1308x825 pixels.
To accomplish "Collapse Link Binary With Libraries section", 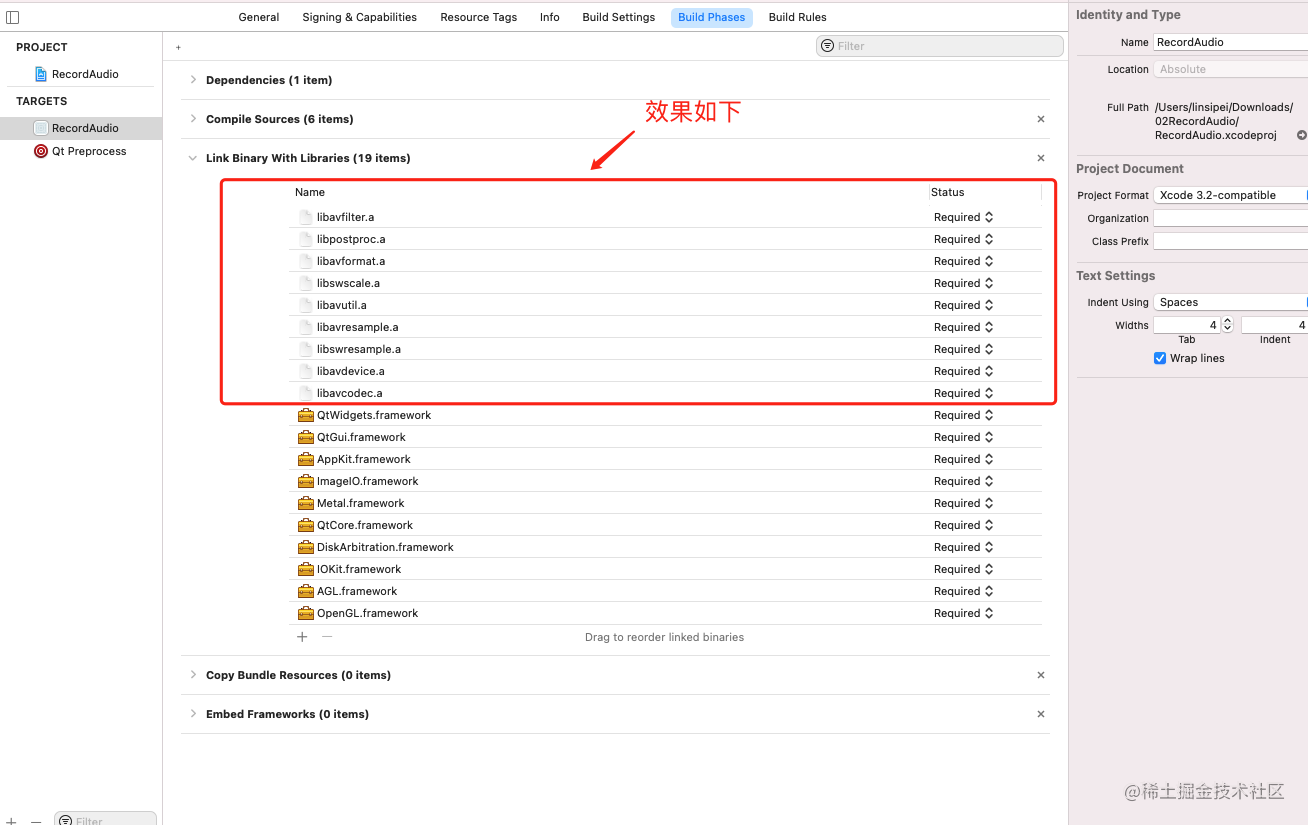I will click(x=193, y=158).
